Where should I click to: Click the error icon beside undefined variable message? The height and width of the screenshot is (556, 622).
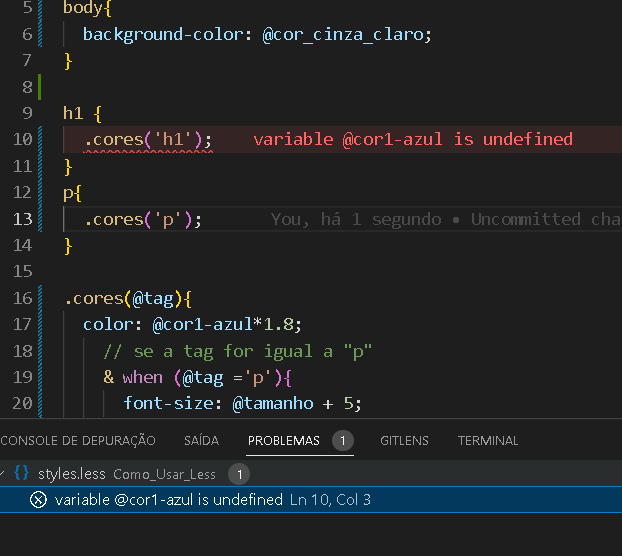38,500
